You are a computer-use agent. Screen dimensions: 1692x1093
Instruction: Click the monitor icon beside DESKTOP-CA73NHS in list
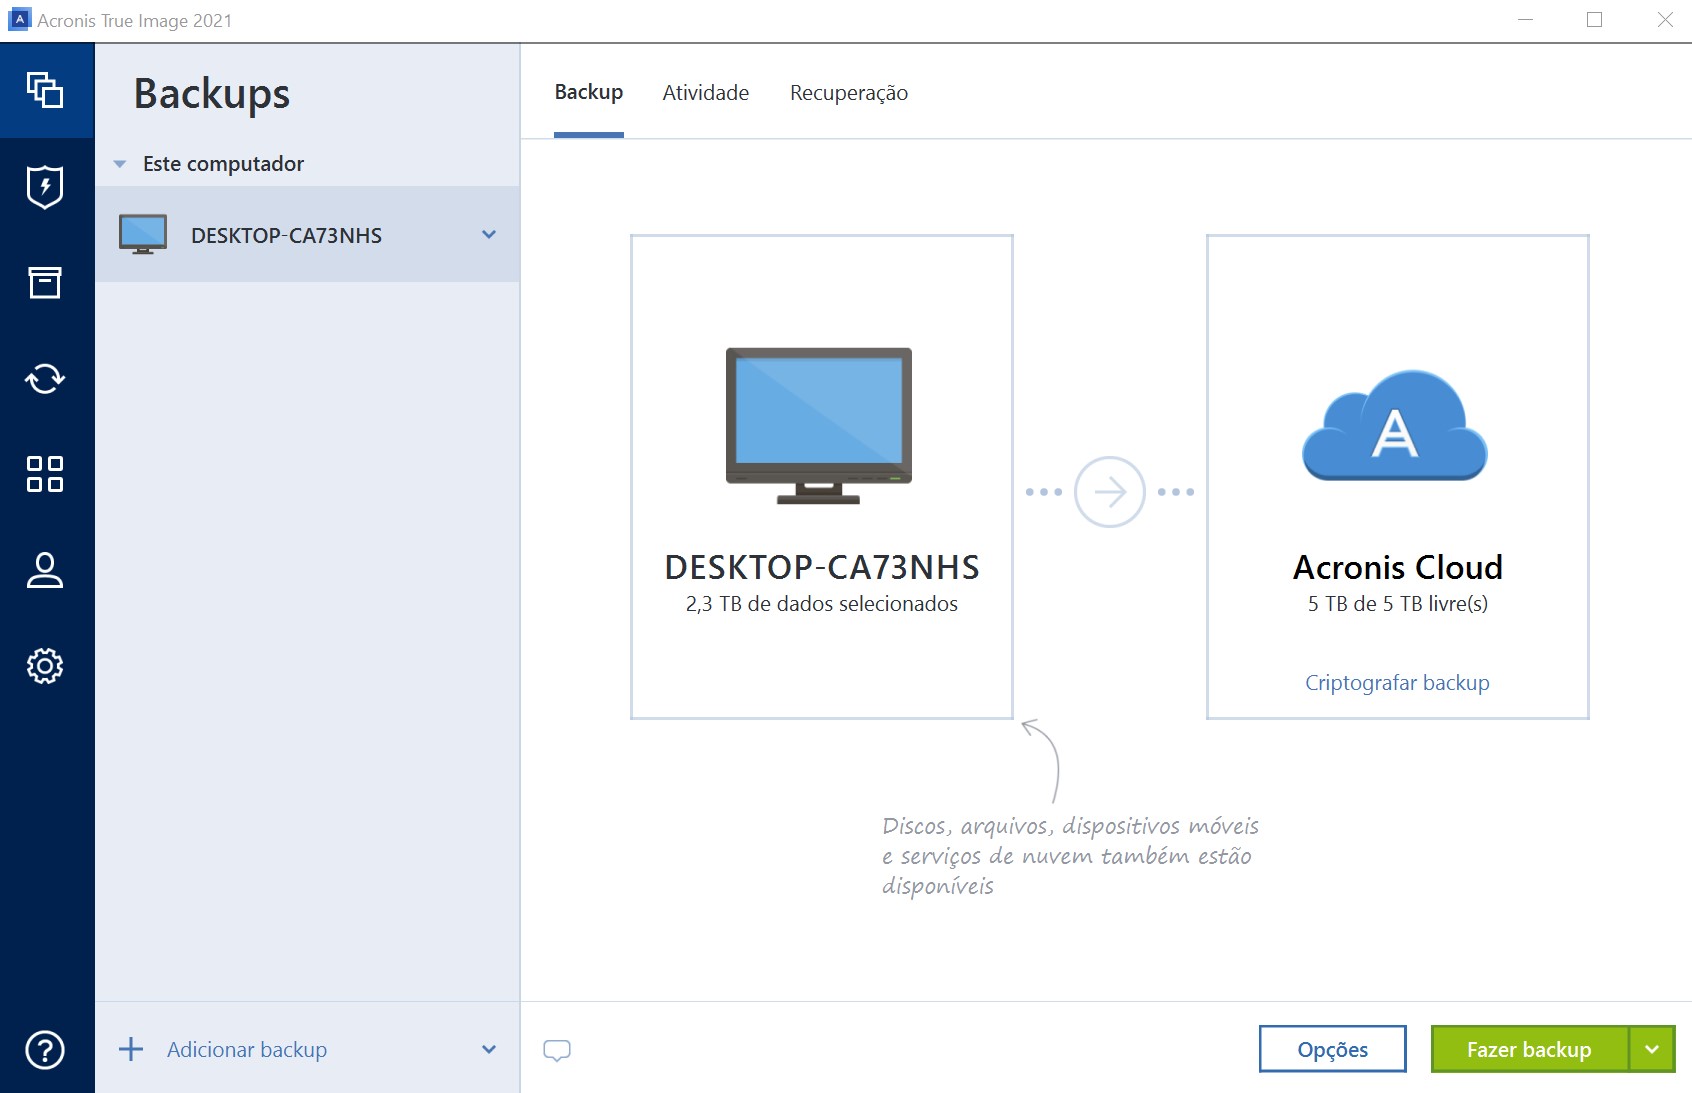point(143,234)
